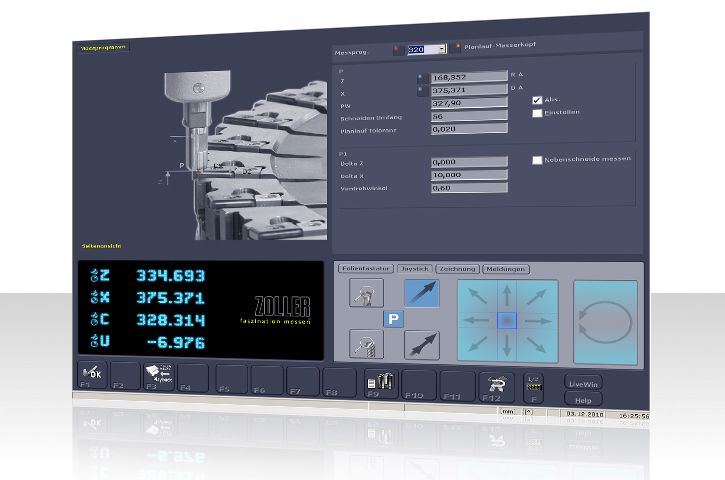This screenshot has height=480, width=725.
Task: Click the red indicator beside Messprog field
Action: (398, 49)
